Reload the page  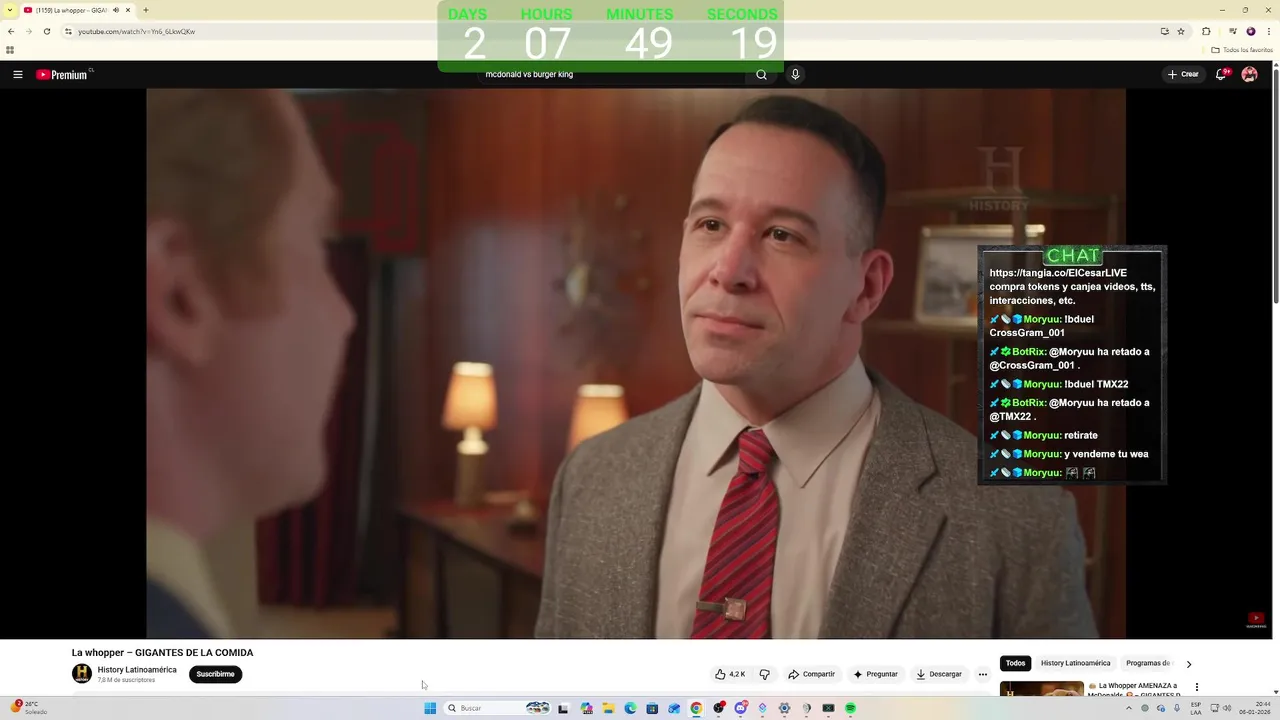pyautogui.click(x=46, y=31)
